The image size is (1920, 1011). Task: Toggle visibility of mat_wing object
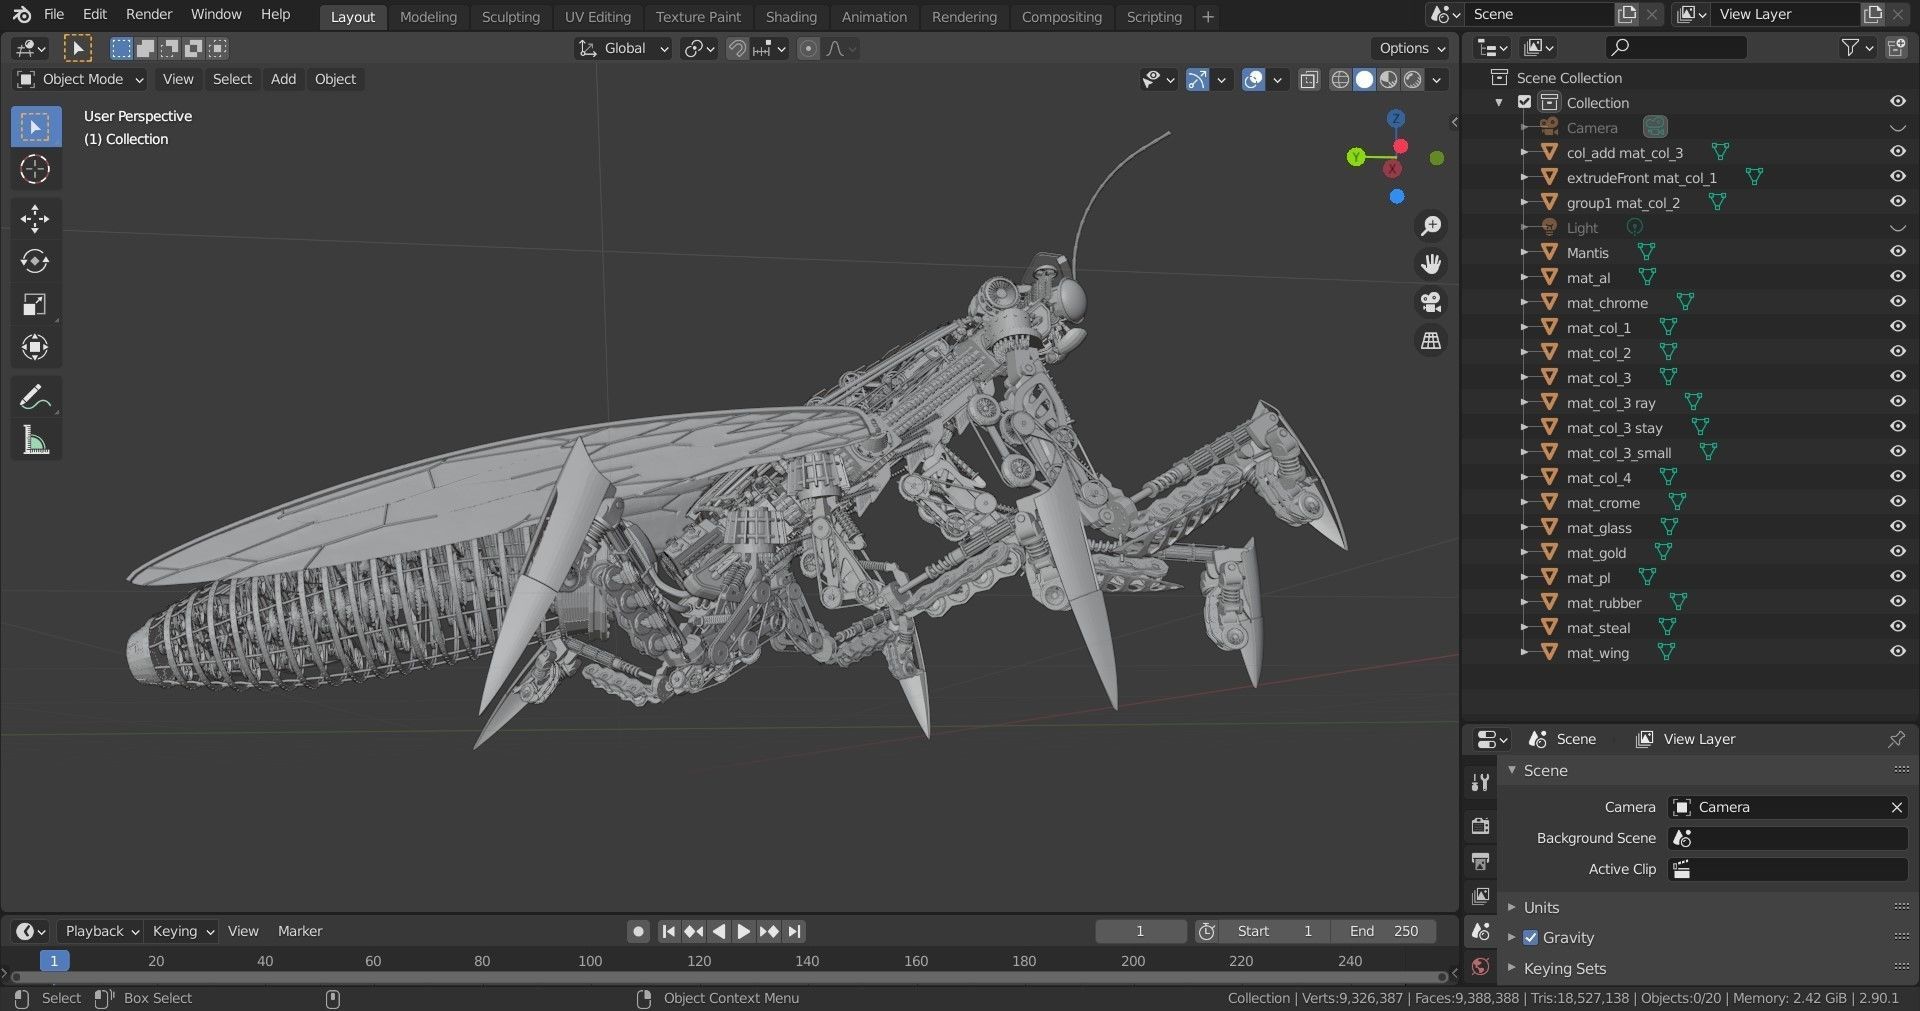click(1897, 652)
